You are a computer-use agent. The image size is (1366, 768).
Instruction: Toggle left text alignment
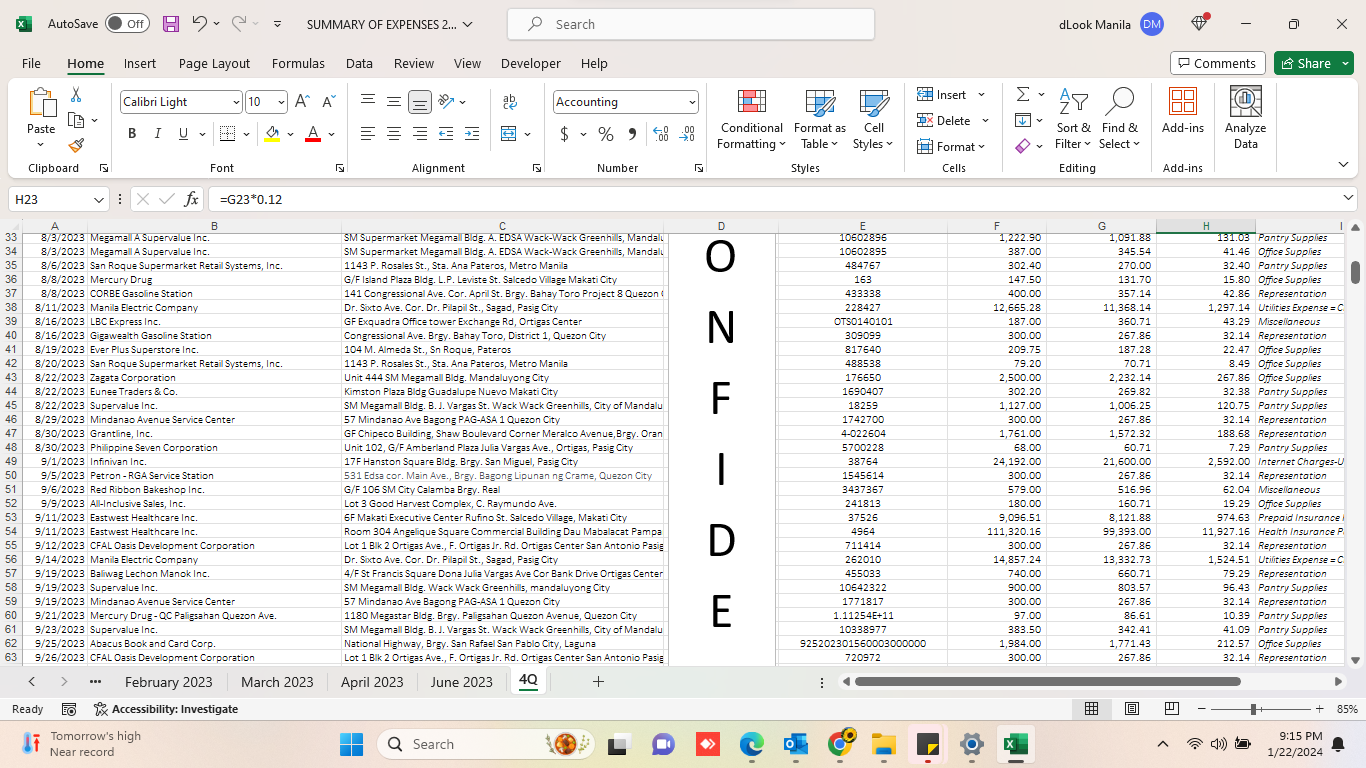tap(368, 134)
